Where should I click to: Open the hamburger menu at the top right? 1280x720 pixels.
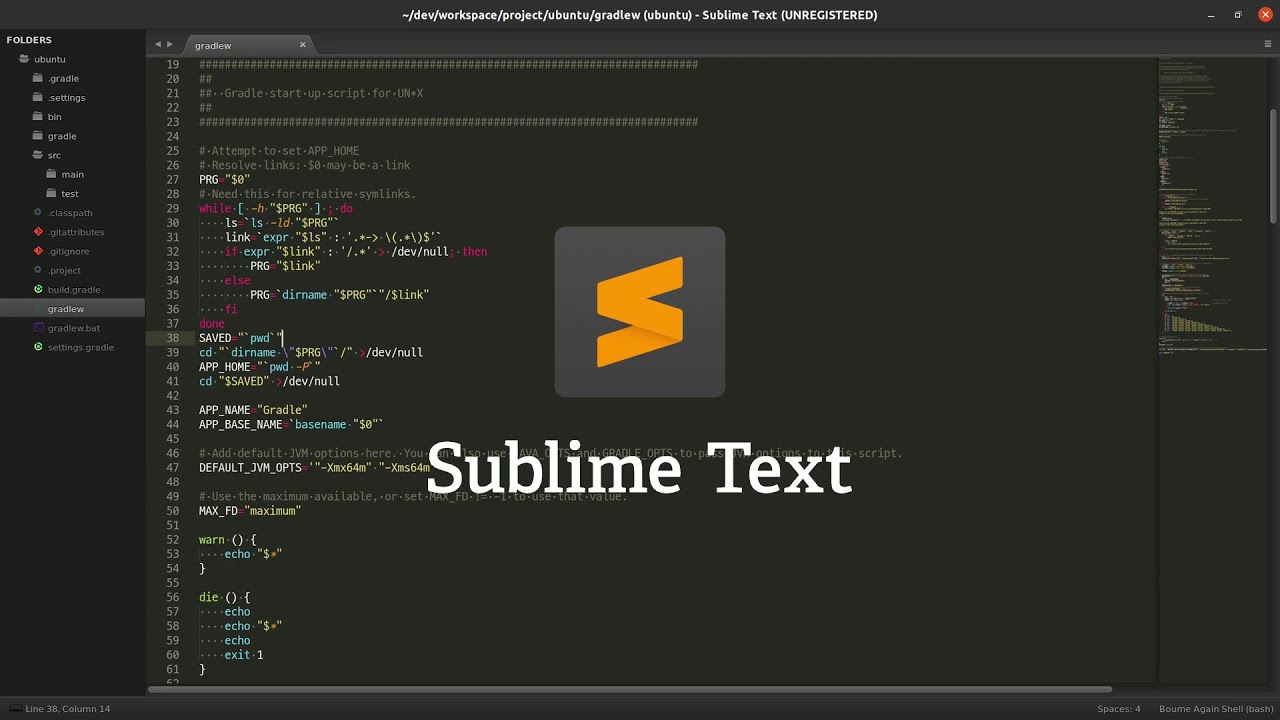(x=1268, y=44)
